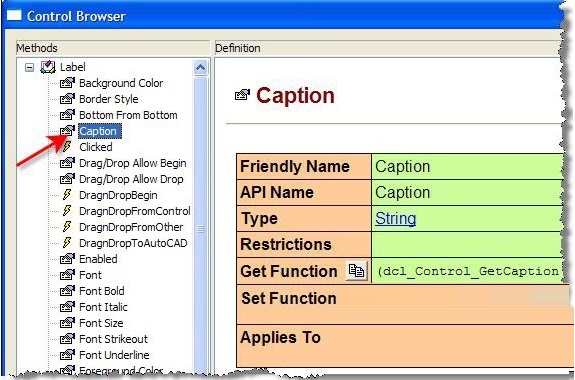
Task: Click the API Name label cell
Action: [304, 192]
